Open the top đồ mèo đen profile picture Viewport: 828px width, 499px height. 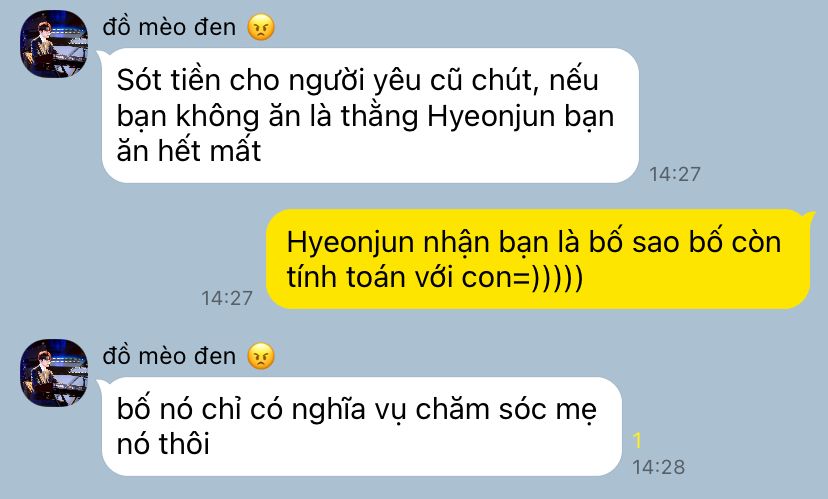pos(54,44)
